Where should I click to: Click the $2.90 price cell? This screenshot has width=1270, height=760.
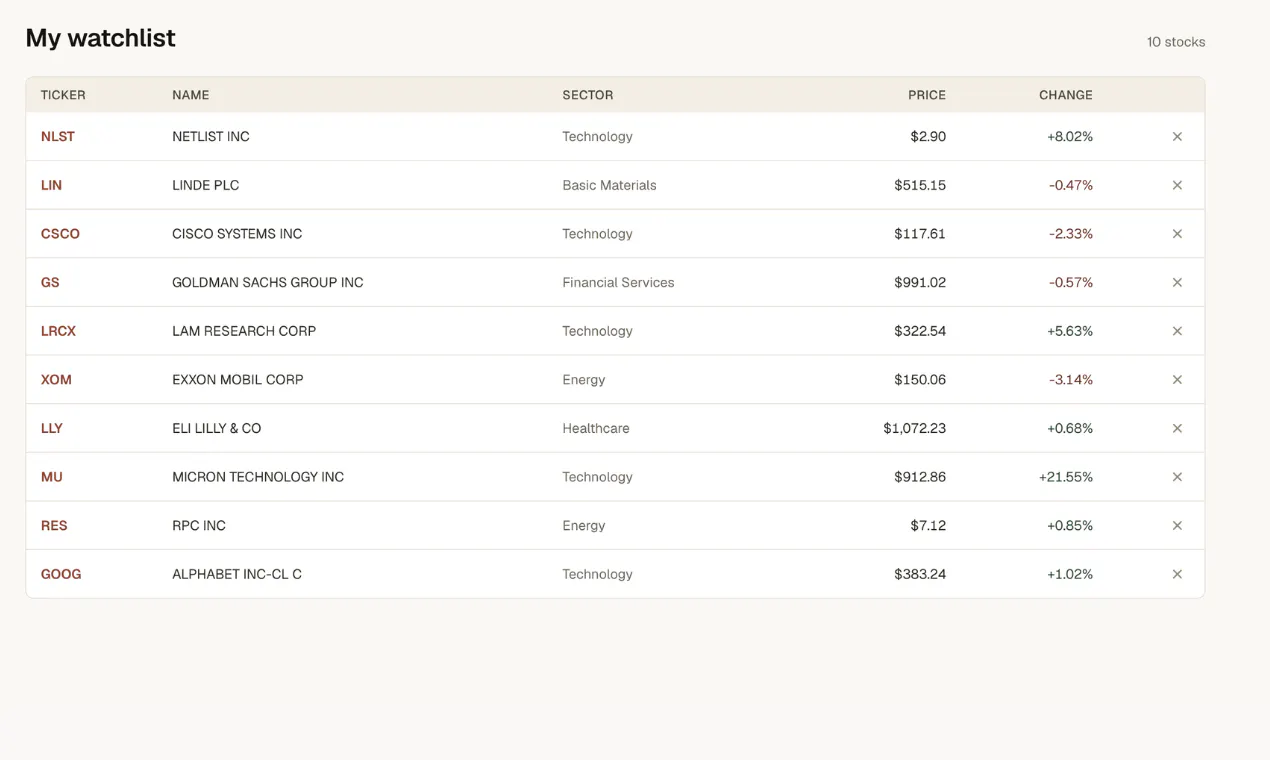(x=928, y=136)
